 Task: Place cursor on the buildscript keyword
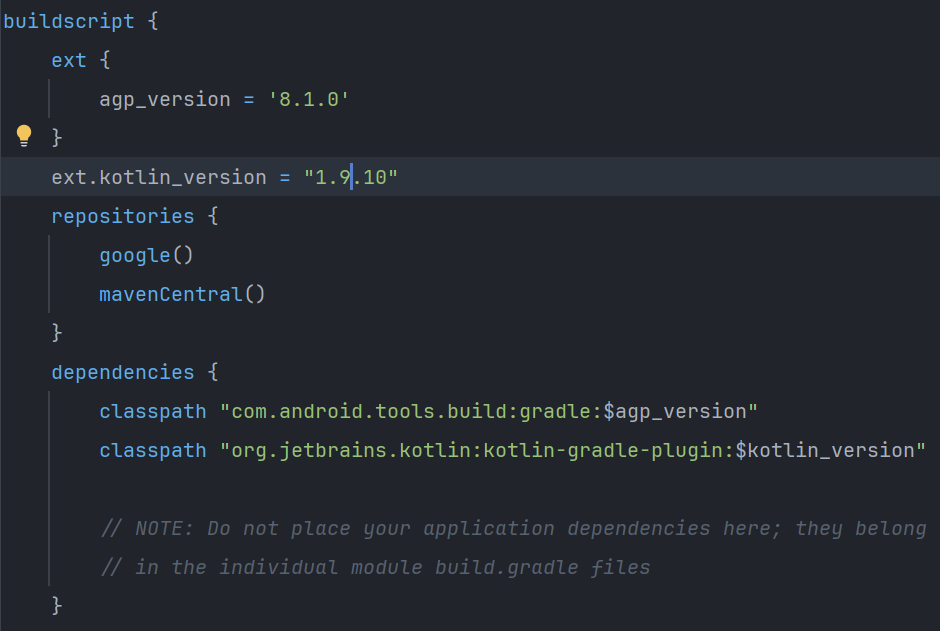(x=68, y=21)
